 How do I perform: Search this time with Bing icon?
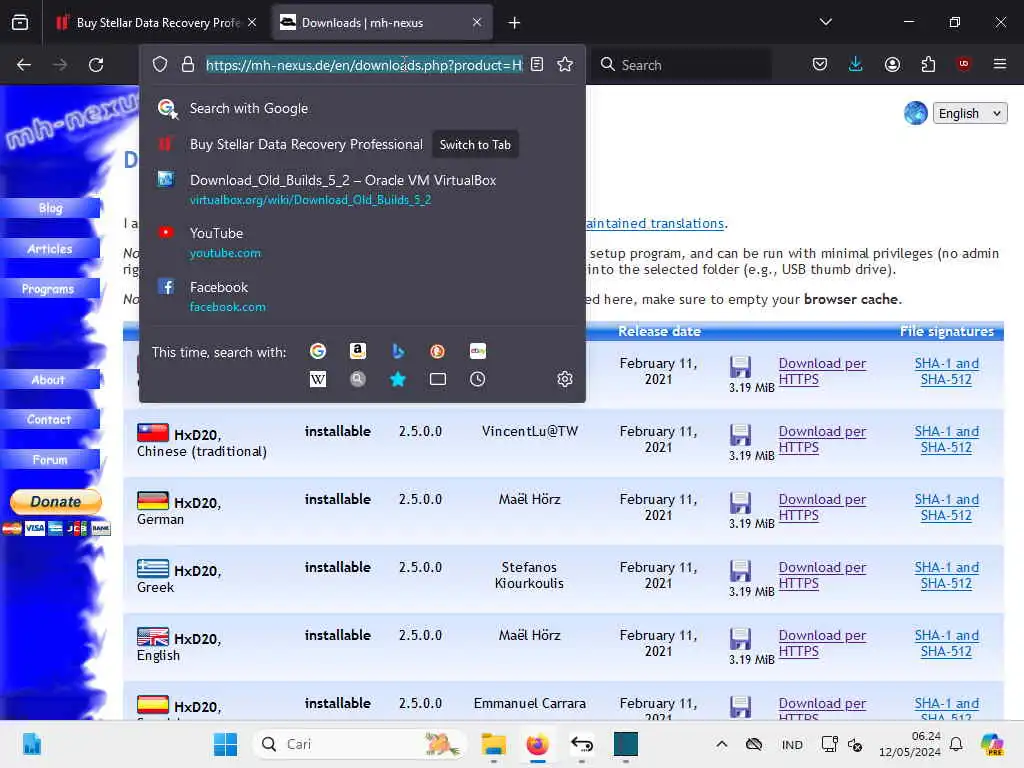point(398,351)
